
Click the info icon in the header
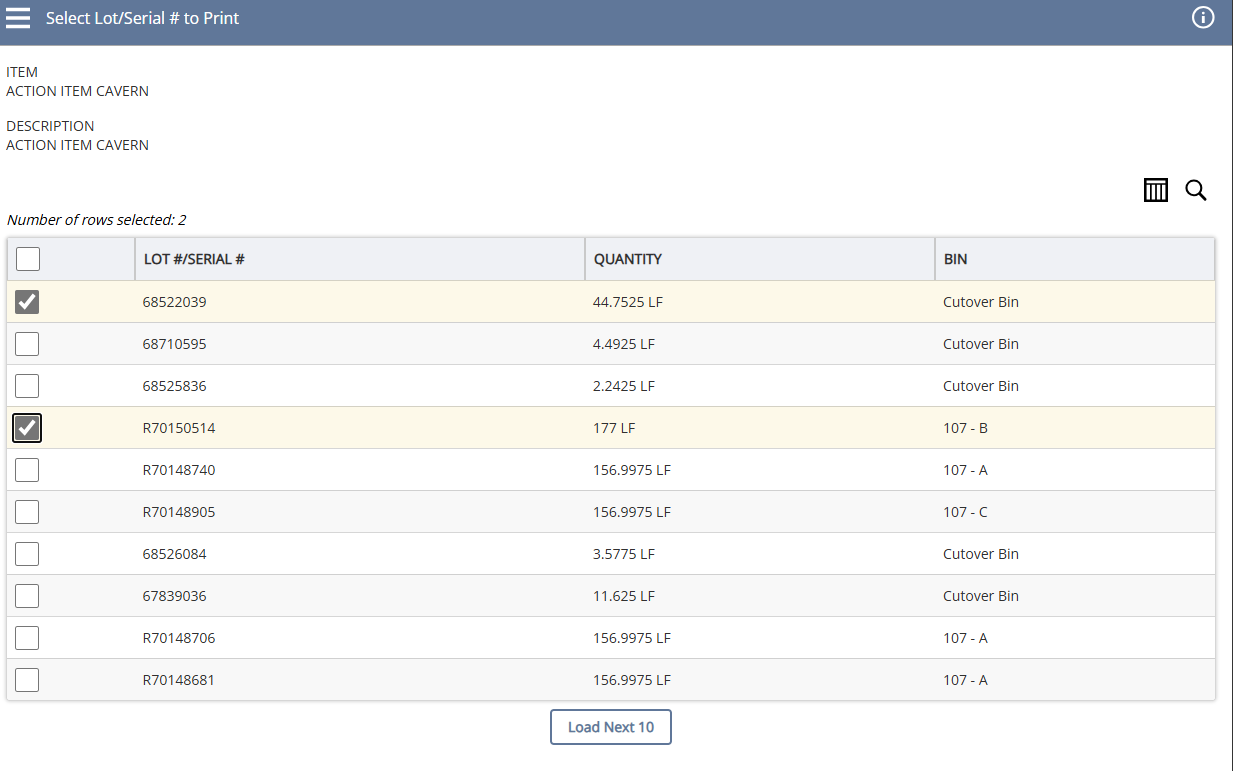[x=1203, y=17]
